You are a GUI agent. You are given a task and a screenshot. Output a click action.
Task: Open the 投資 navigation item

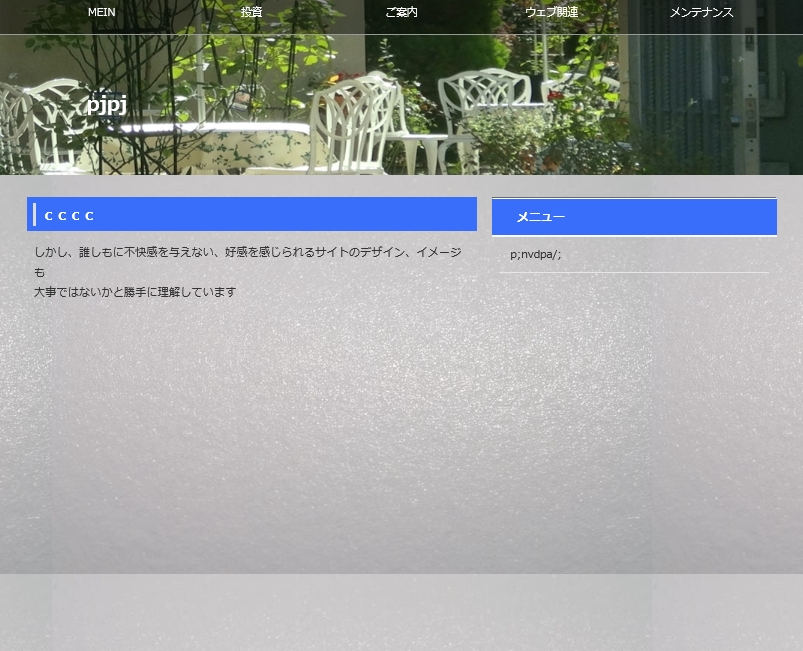point(251,12)
